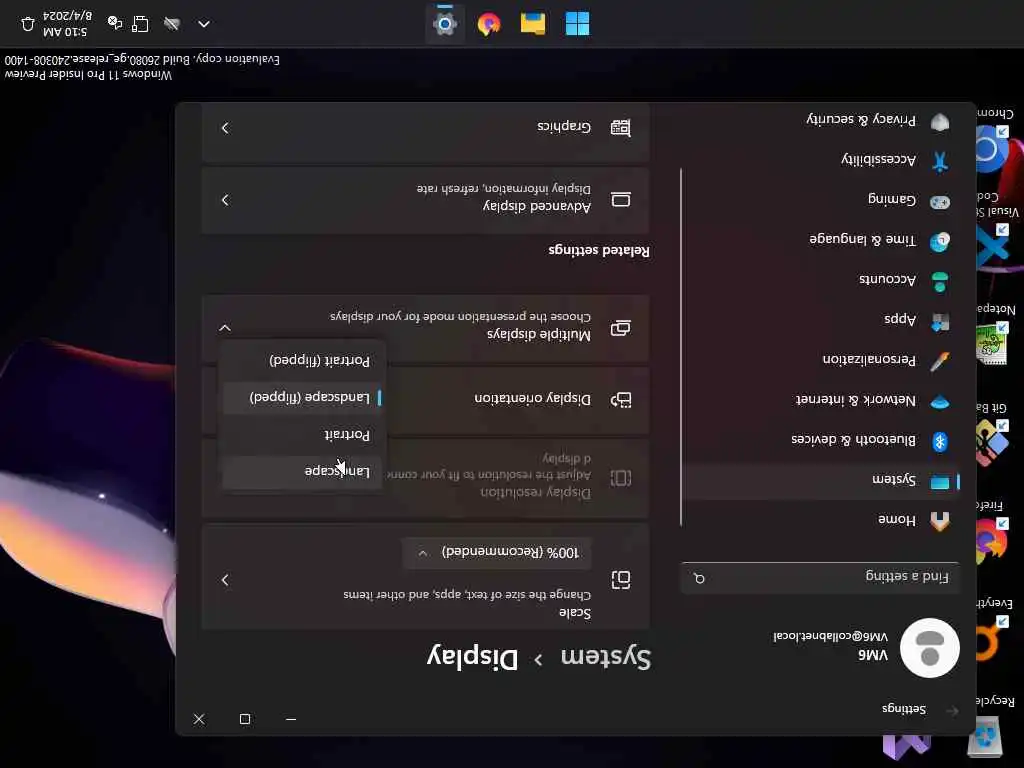Image resolution: width=1024 pixels, height=768 pixels.
Task: Open the VM6 account profile
Action: tap(866, 647)
